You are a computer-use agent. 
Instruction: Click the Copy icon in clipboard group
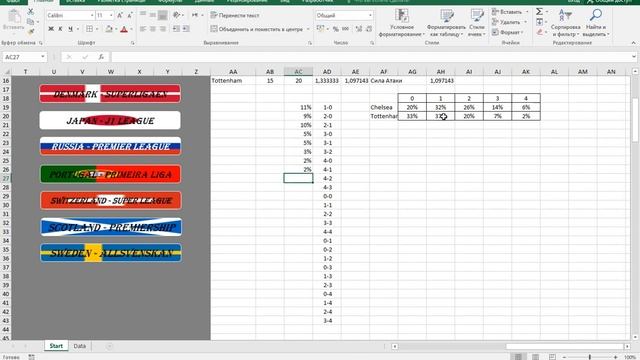tap(31, 22)
